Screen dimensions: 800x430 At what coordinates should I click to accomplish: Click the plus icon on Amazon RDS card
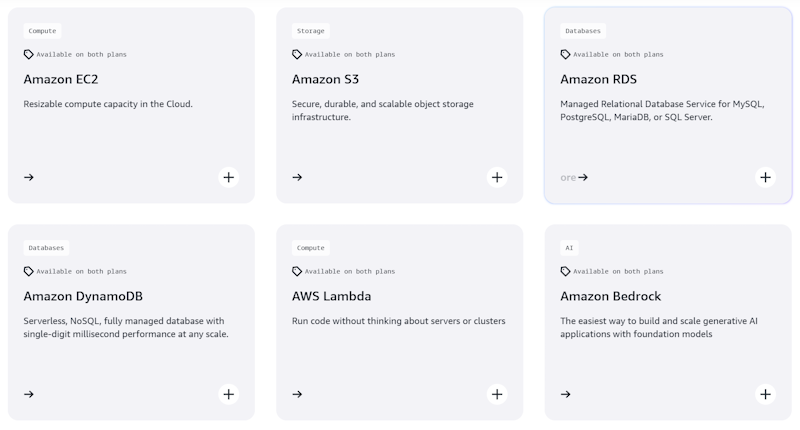point(765,177)
